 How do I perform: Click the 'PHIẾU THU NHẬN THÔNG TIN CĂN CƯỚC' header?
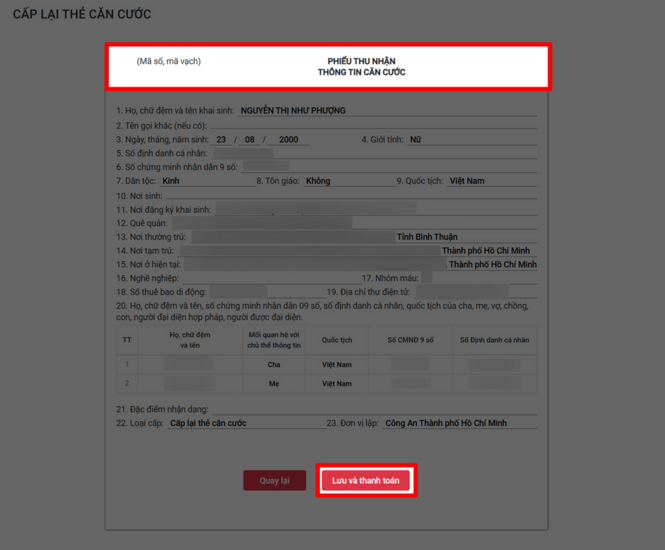pos(361,67)
